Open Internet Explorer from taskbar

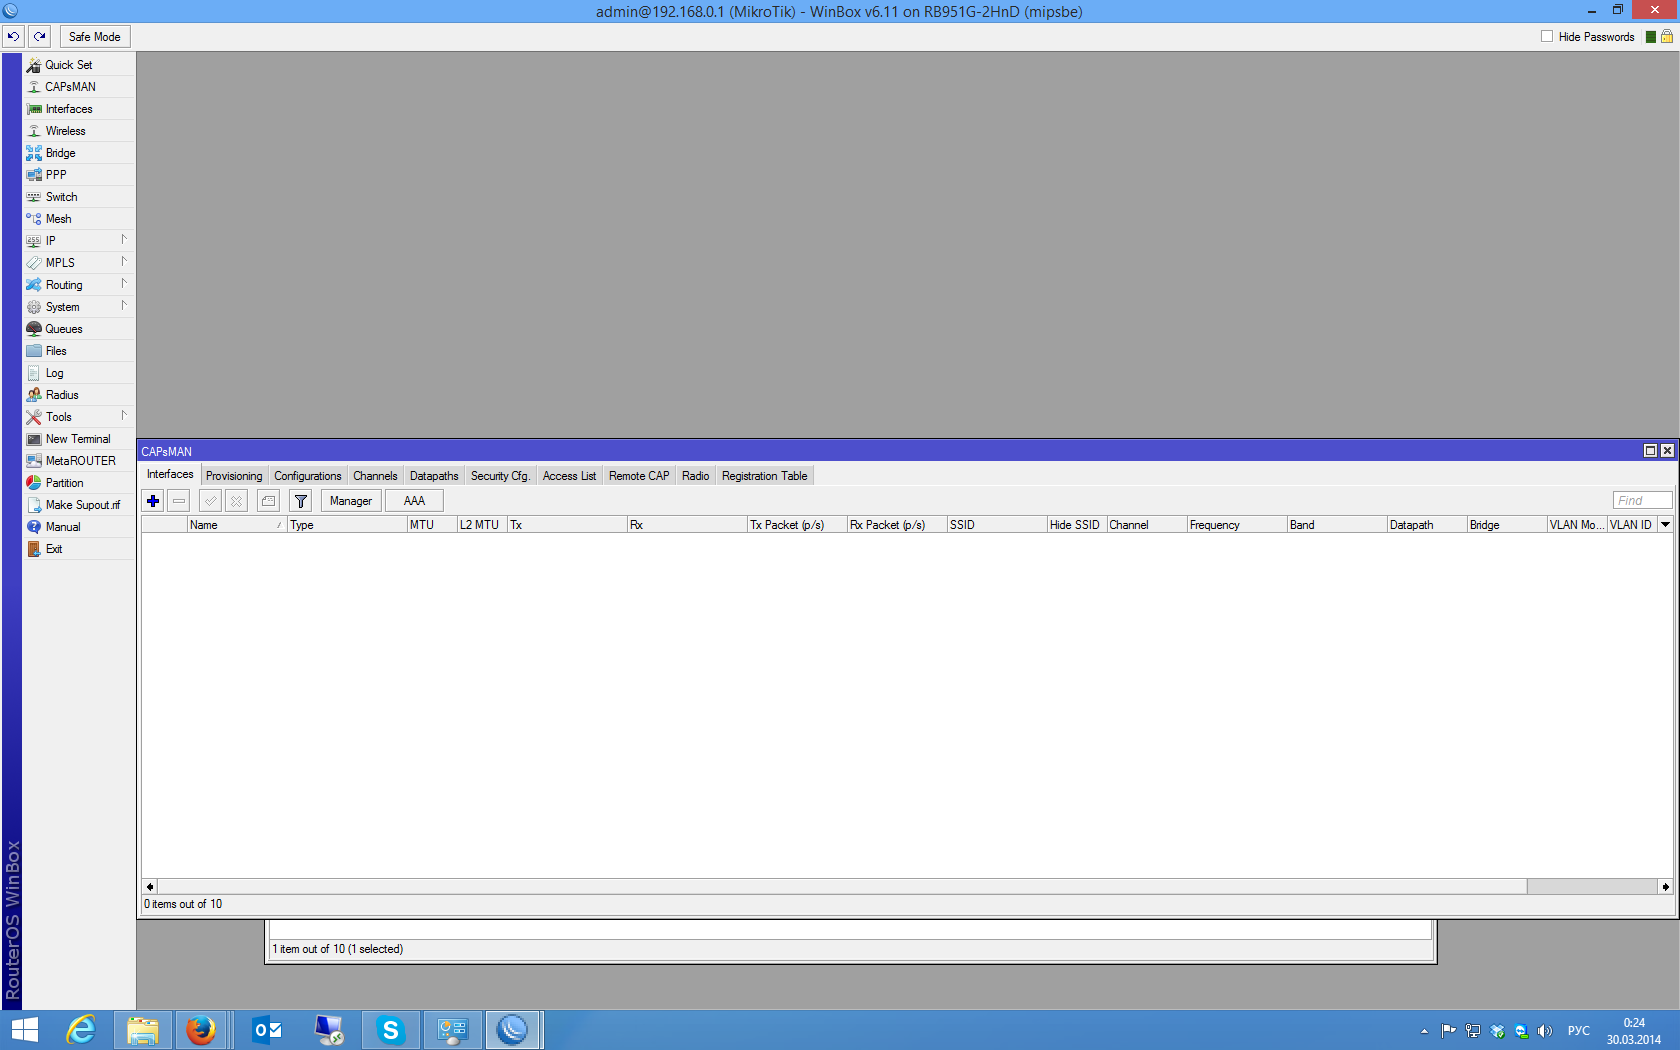pyautogui.click(x=81, y=1030)
